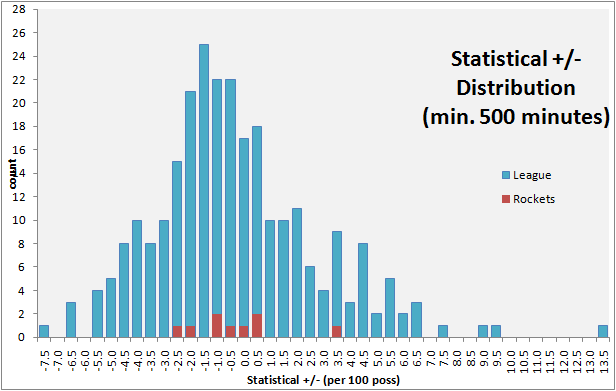
Task: Select the x-axis tick label '-7.5'
Action: pos(45,360)
